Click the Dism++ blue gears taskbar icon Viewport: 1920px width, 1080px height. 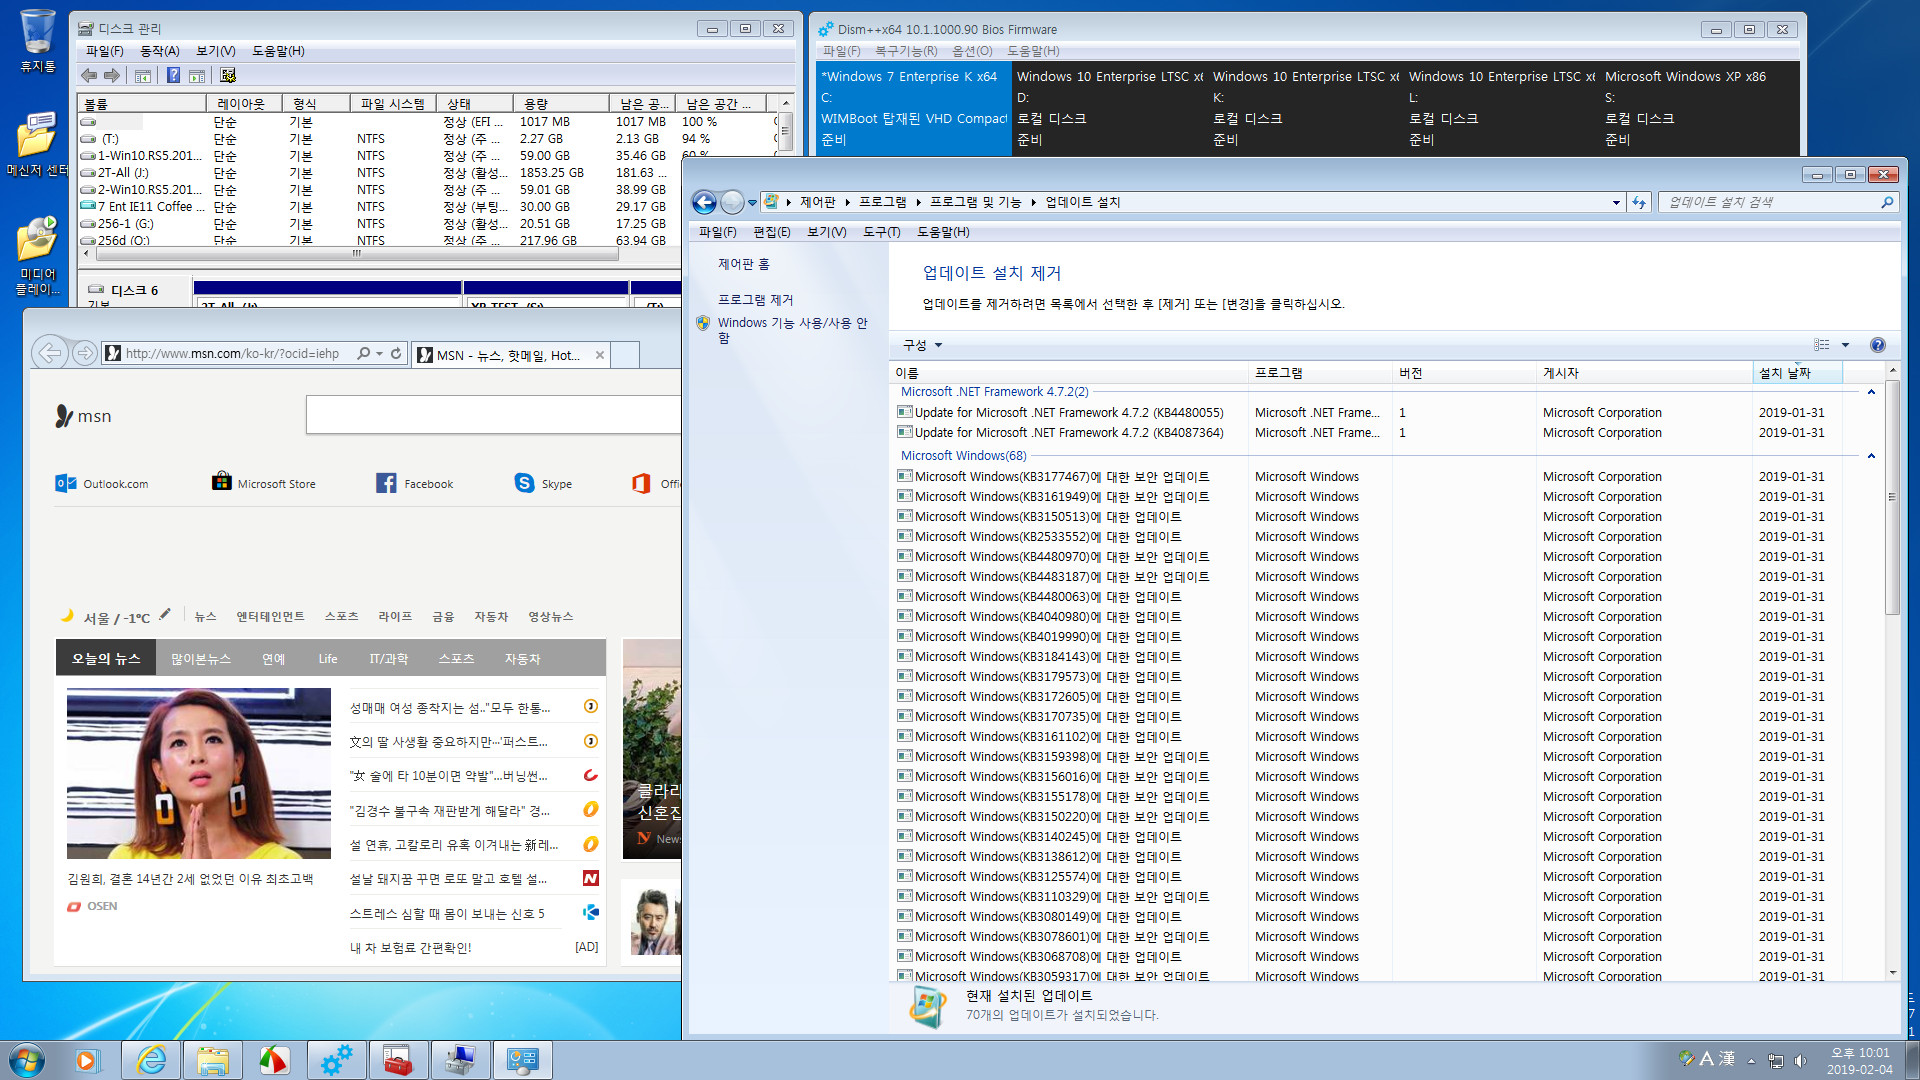click(336, 1060)
